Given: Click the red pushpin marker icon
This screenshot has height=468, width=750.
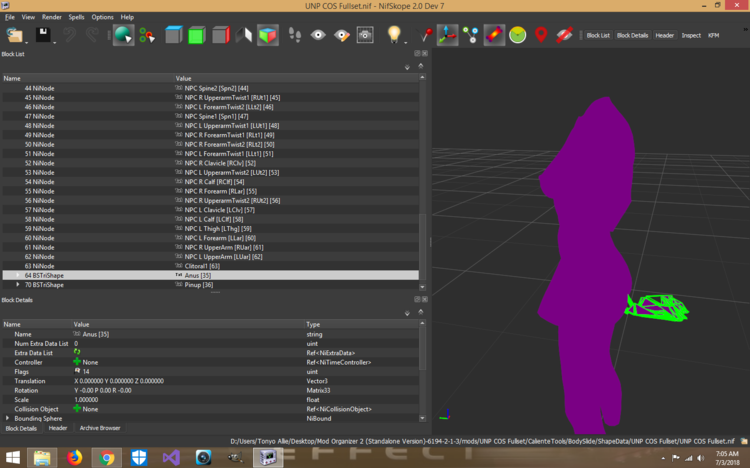Looking at the screenshot, I should (424, 35).
